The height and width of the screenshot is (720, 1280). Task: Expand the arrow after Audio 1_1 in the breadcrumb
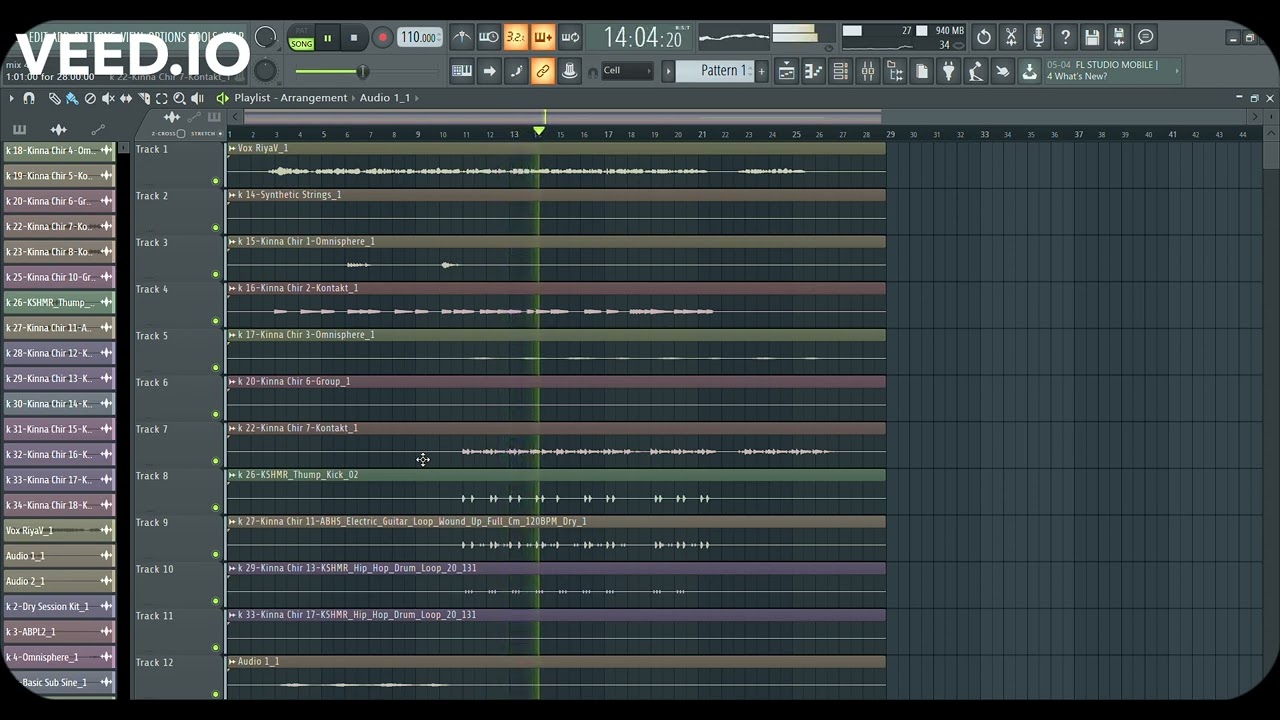point(417,98)
